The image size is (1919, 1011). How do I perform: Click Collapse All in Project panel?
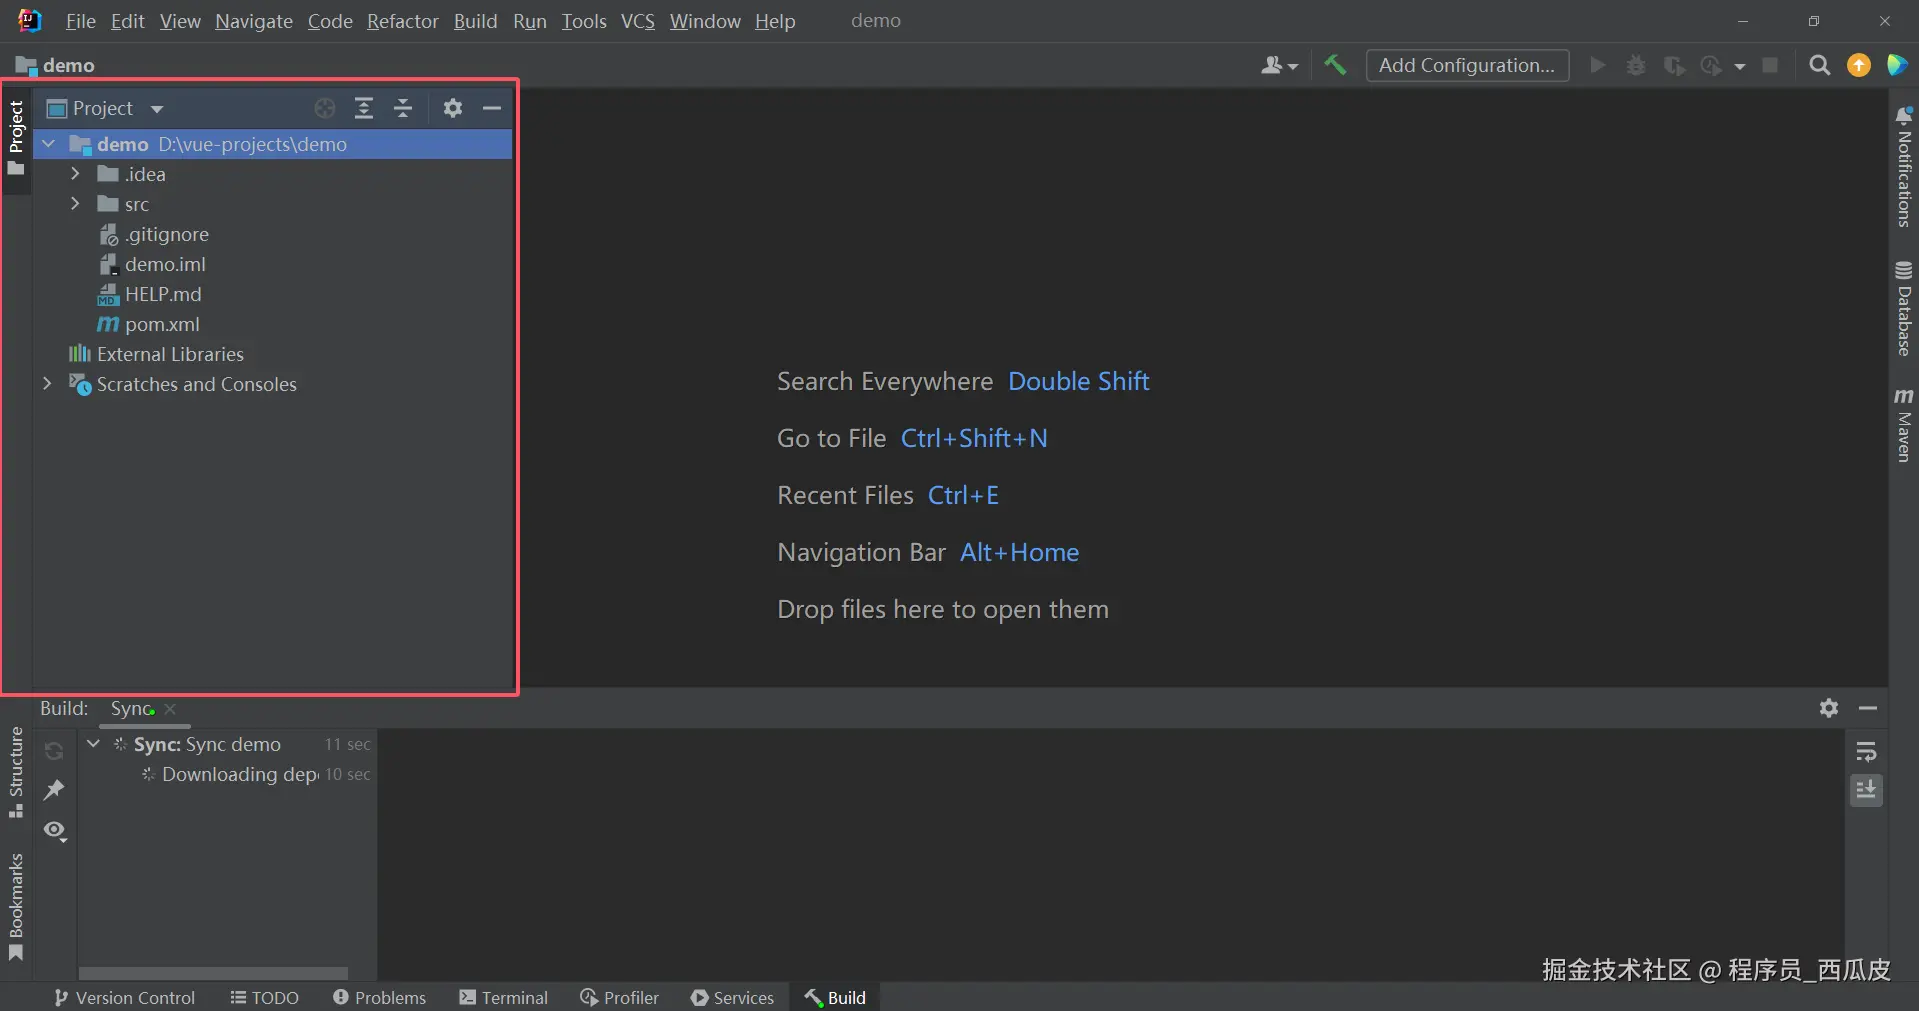coord(403,108)
